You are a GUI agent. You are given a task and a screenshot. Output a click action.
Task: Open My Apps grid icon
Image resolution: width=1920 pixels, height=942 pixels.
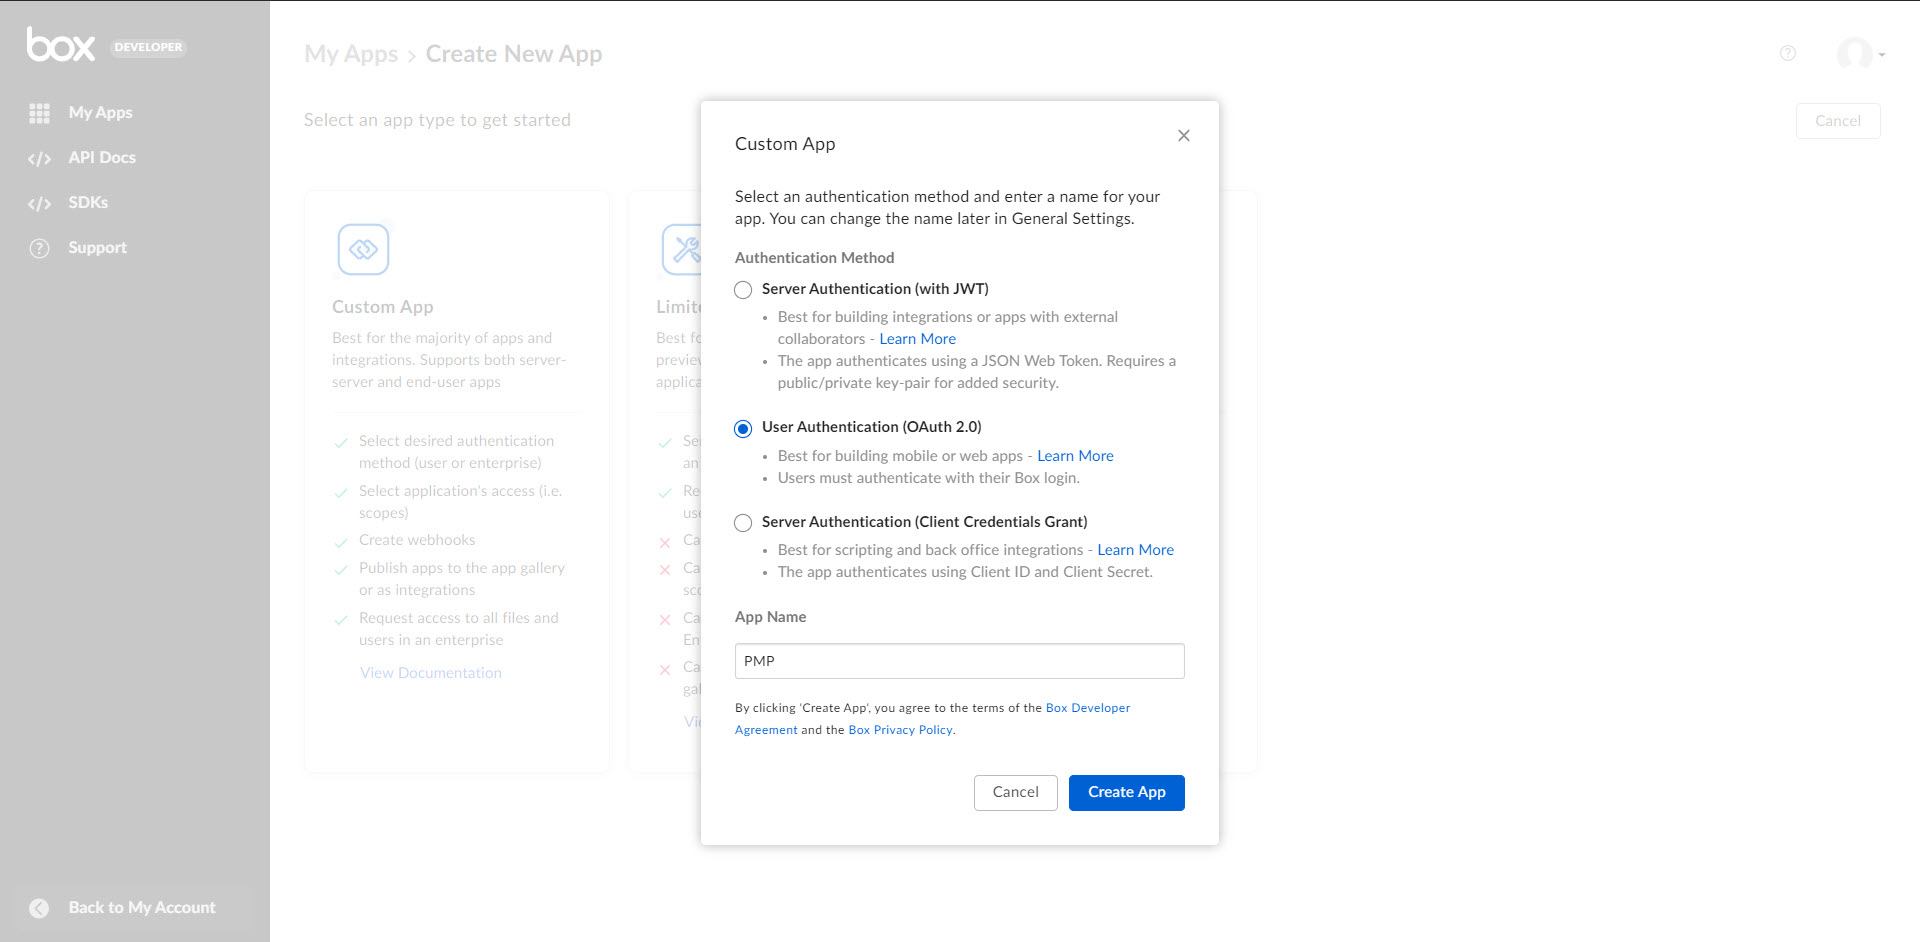[39, 113]
